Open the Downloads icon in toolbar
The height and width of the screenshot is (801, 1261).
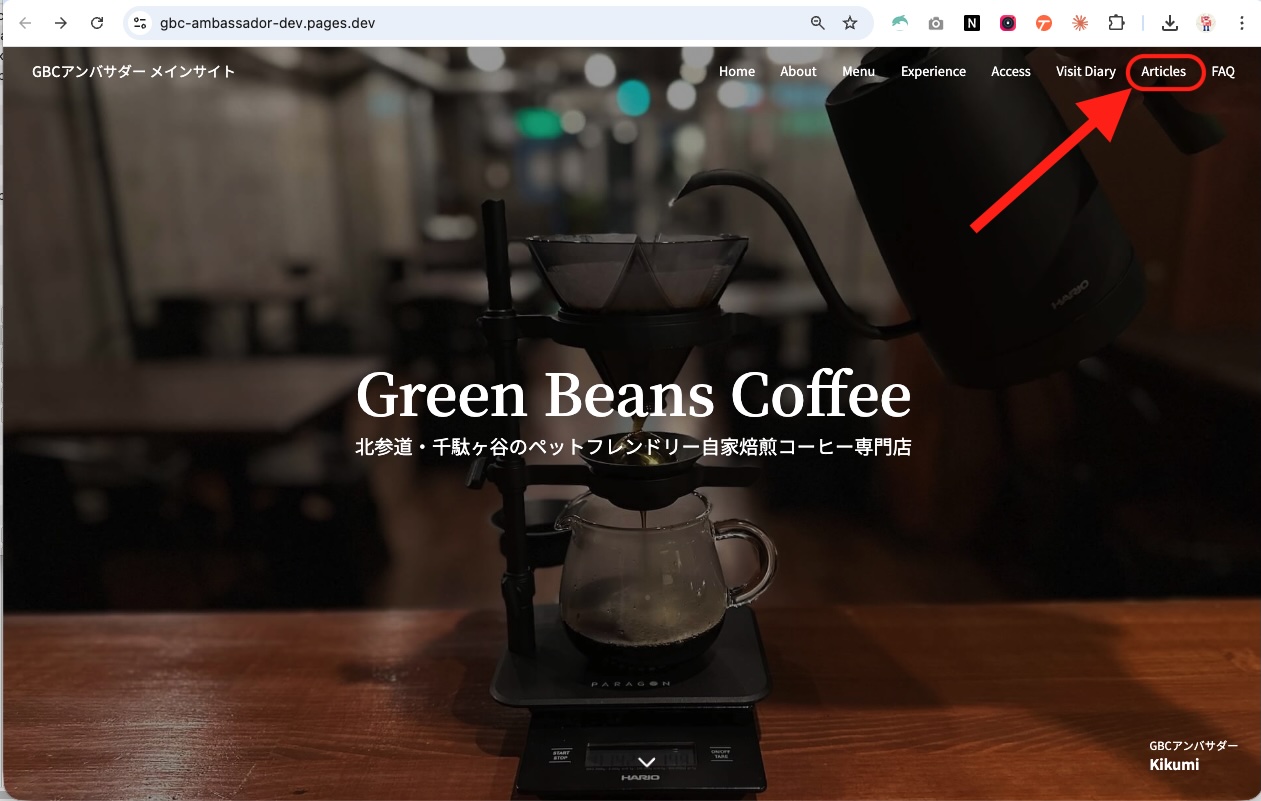click(x=1169, y=23)
